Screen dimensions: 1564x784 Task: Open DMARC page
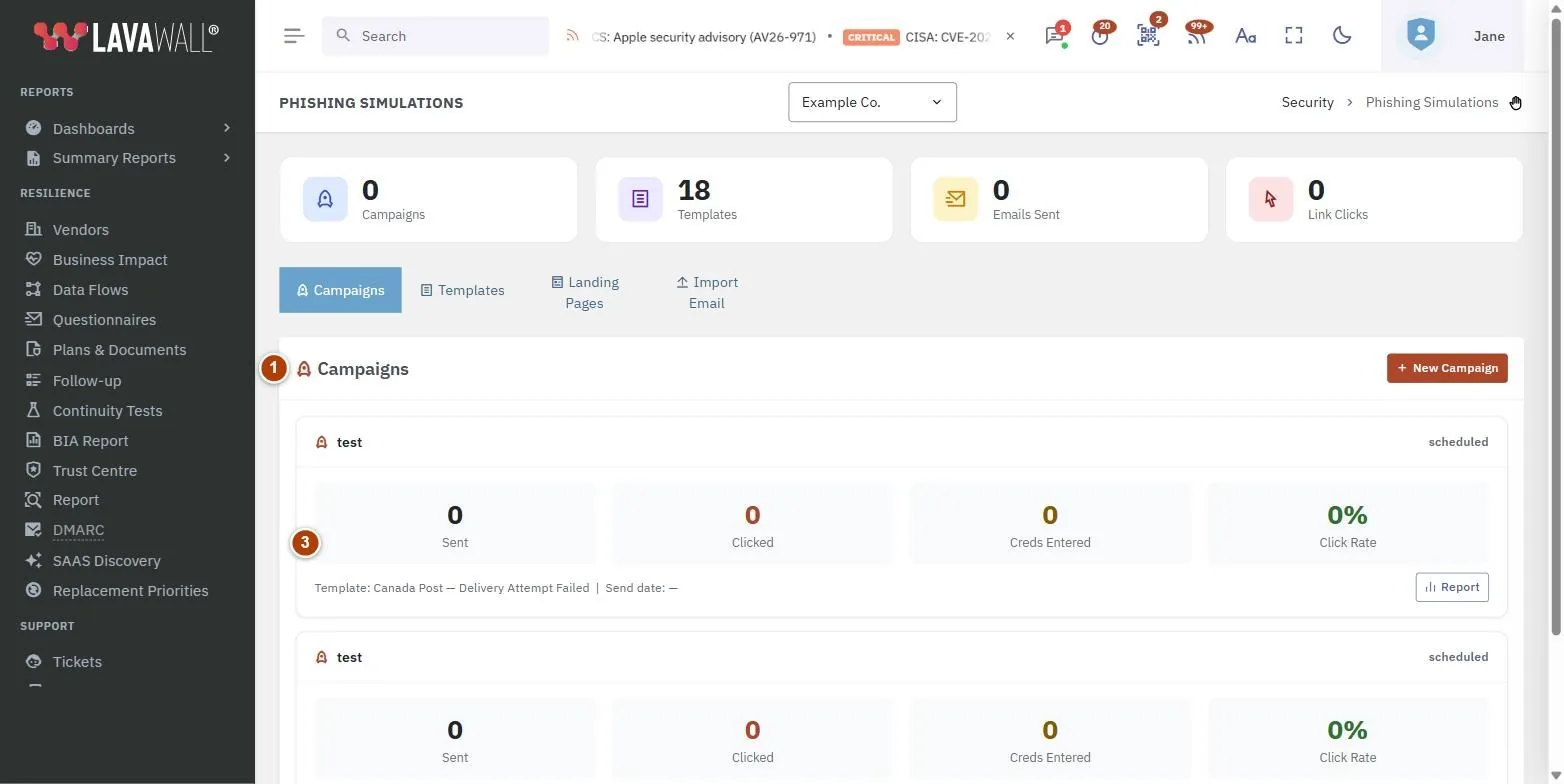point(78,530)
